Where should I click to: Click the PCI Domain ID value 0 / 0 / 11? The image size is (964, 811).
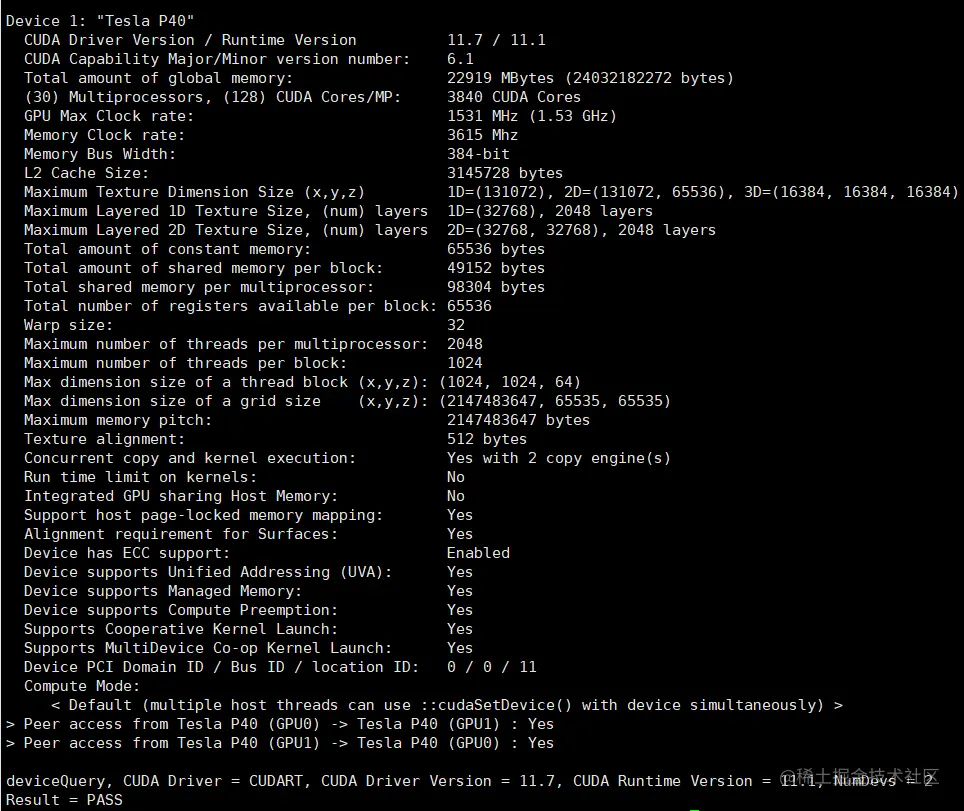492,667
